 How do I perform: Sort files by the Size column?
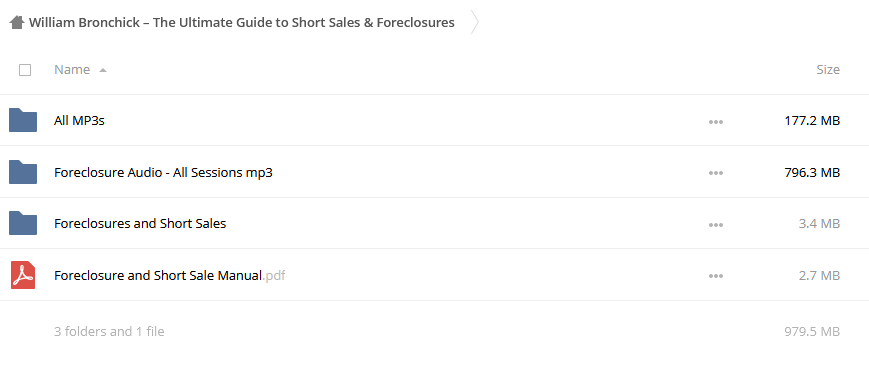click(828, 70)
